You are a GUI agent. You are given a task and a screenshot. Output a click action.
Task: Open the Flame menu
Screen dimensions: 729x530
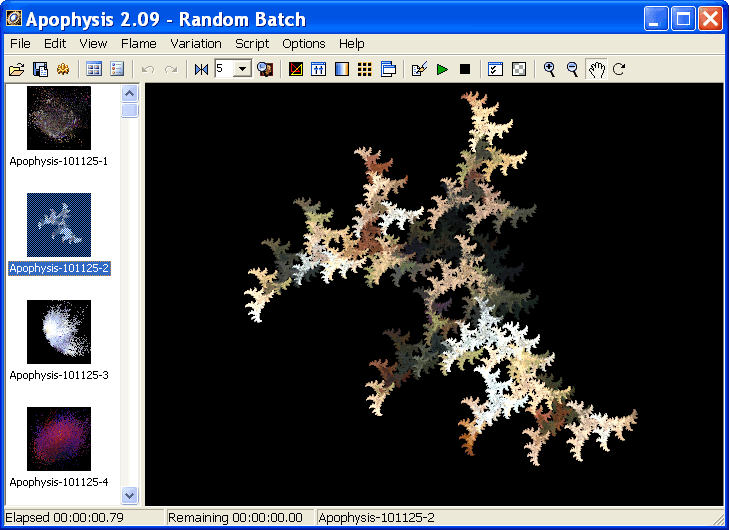click(139, 44)
